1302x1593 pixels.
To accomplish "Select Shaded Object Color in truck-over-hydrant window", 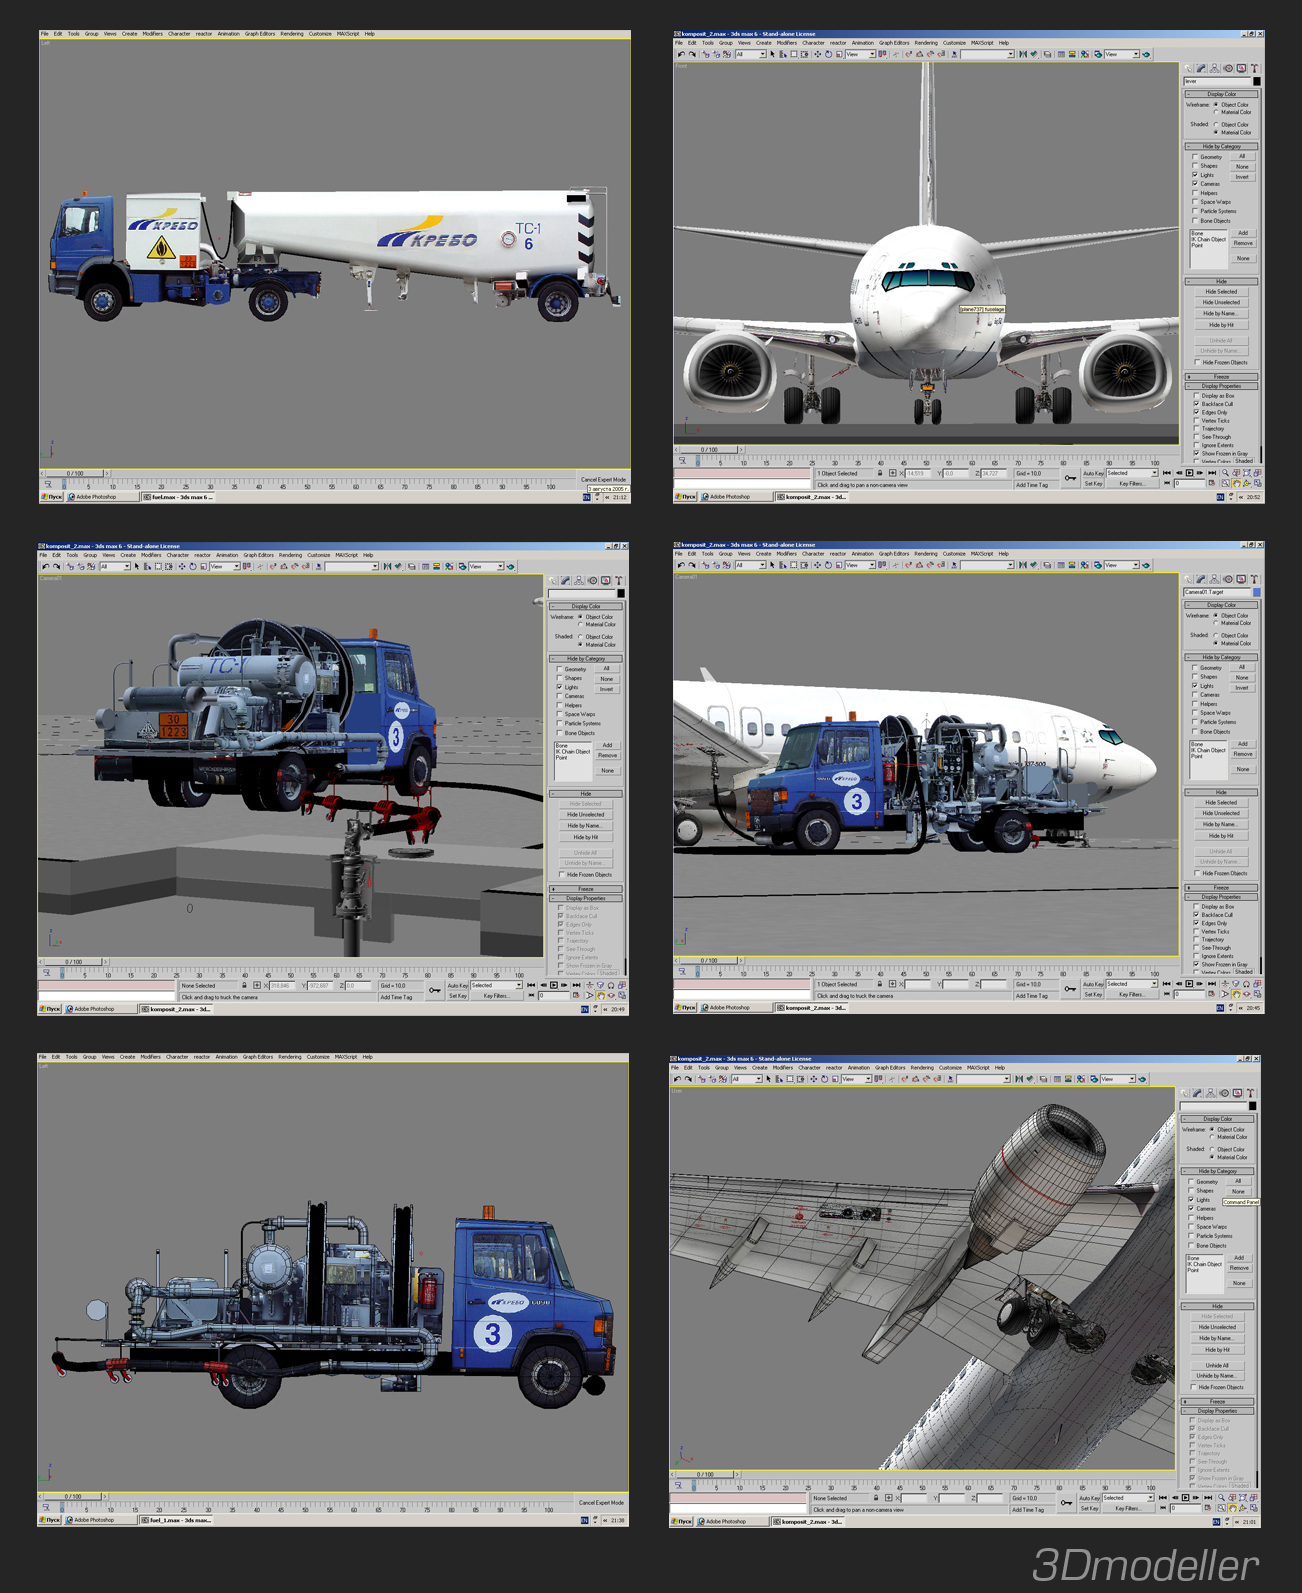I will click(580, 637).
